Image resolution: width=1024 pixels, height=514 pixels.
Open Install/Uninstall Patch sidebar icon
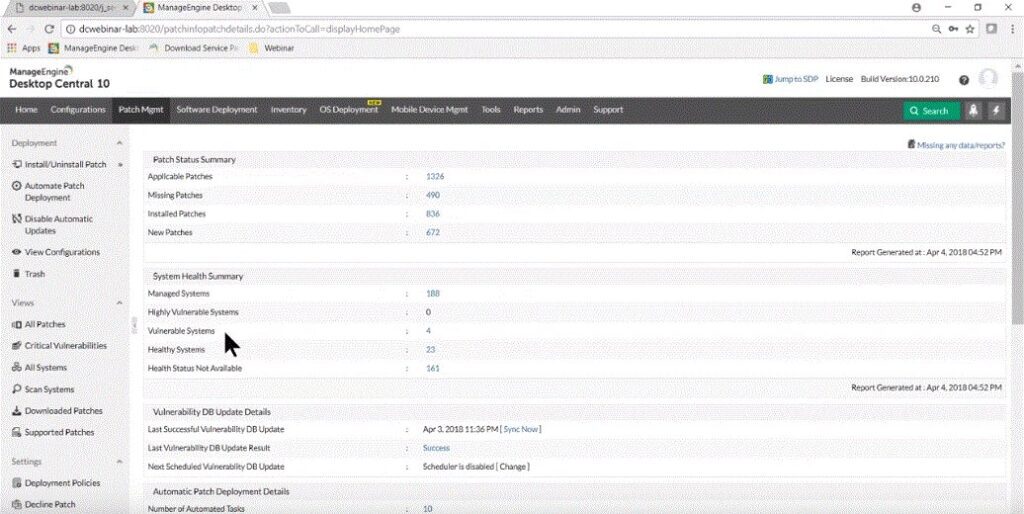point(17,165)
